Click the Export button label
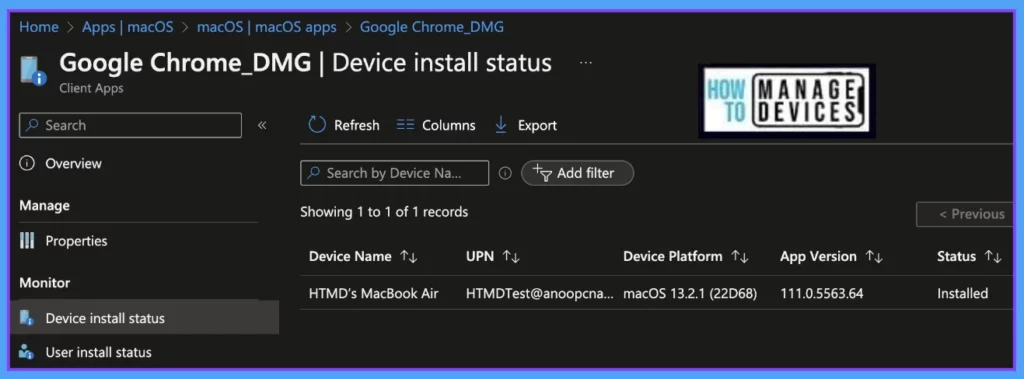 (537, 125)
